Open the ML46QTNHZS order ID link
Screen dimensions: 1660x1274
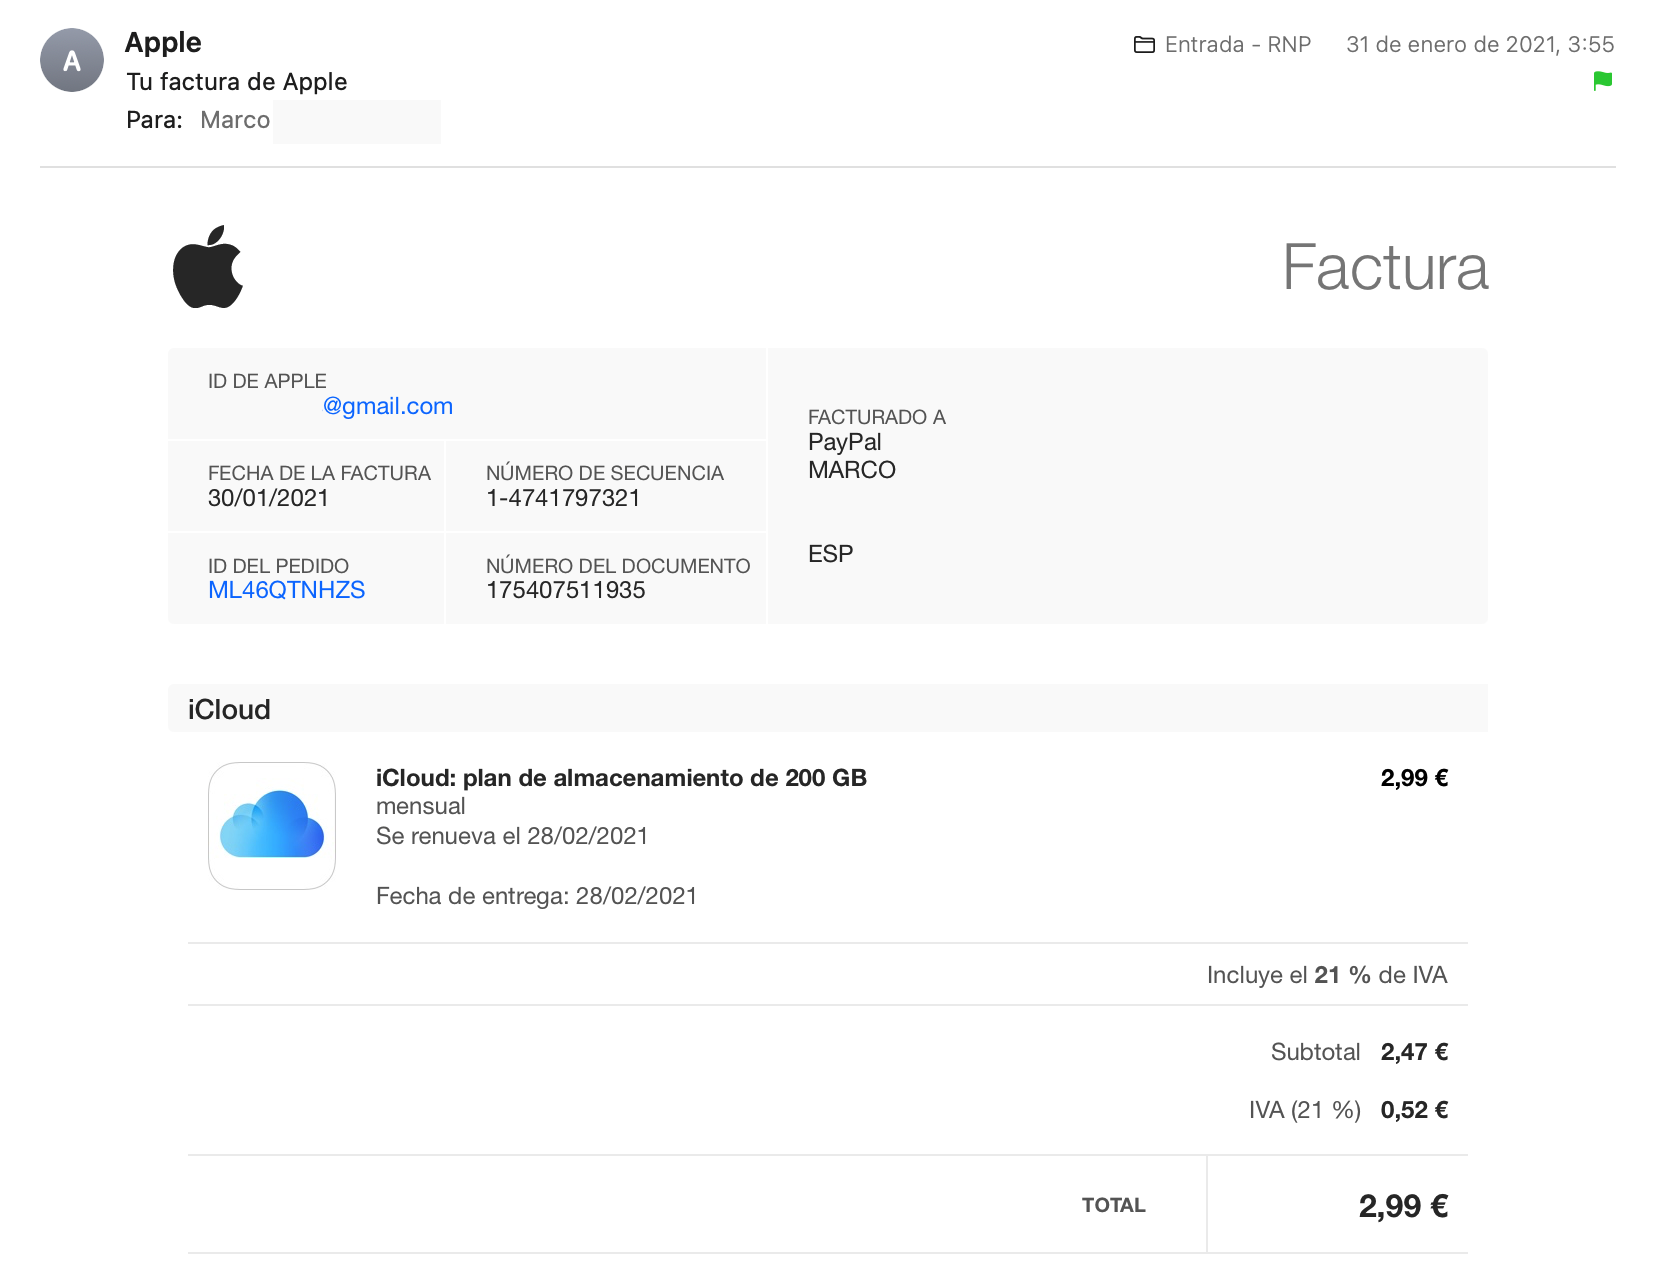[286, 590]
